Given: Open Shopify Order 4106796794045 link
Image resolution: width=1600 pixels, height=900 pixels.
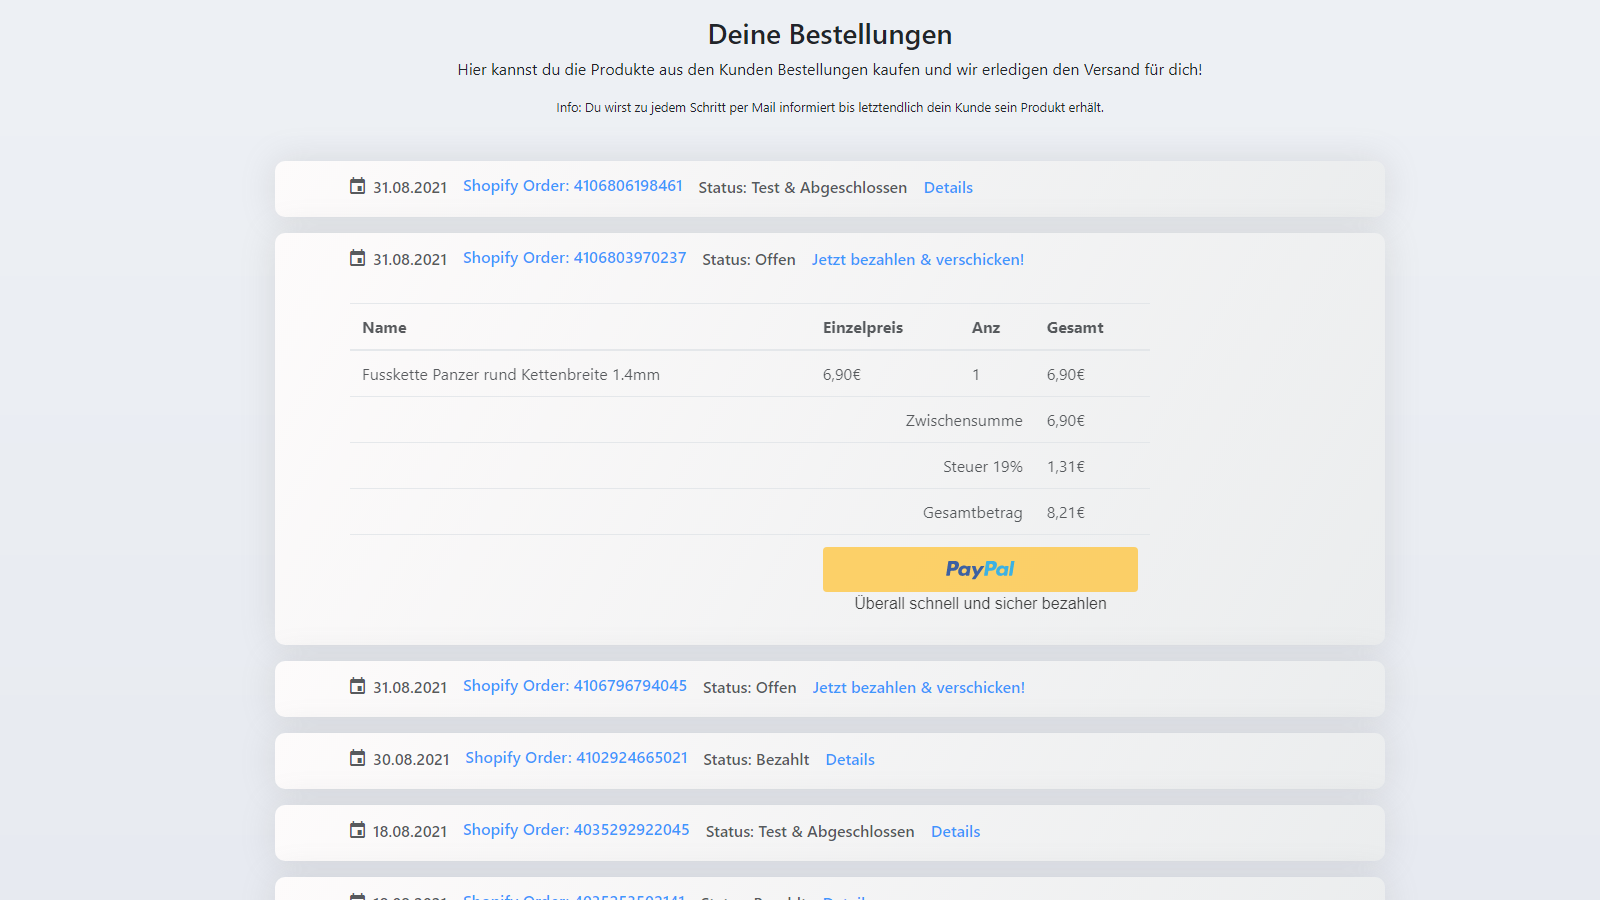Looking at the screenshot, I should (x=575, y=686).
